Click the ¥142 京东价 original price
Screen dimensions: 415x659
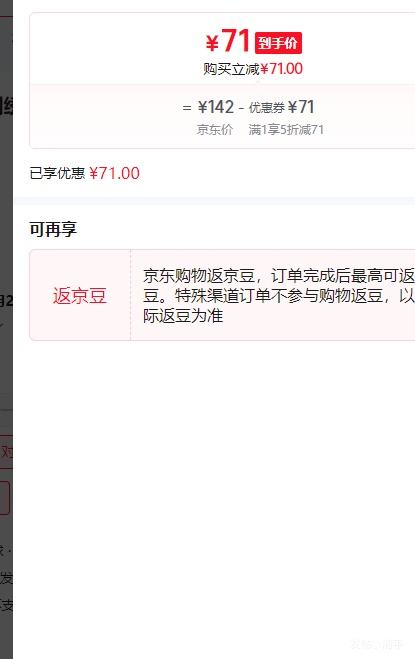click(x=216, y=107)
